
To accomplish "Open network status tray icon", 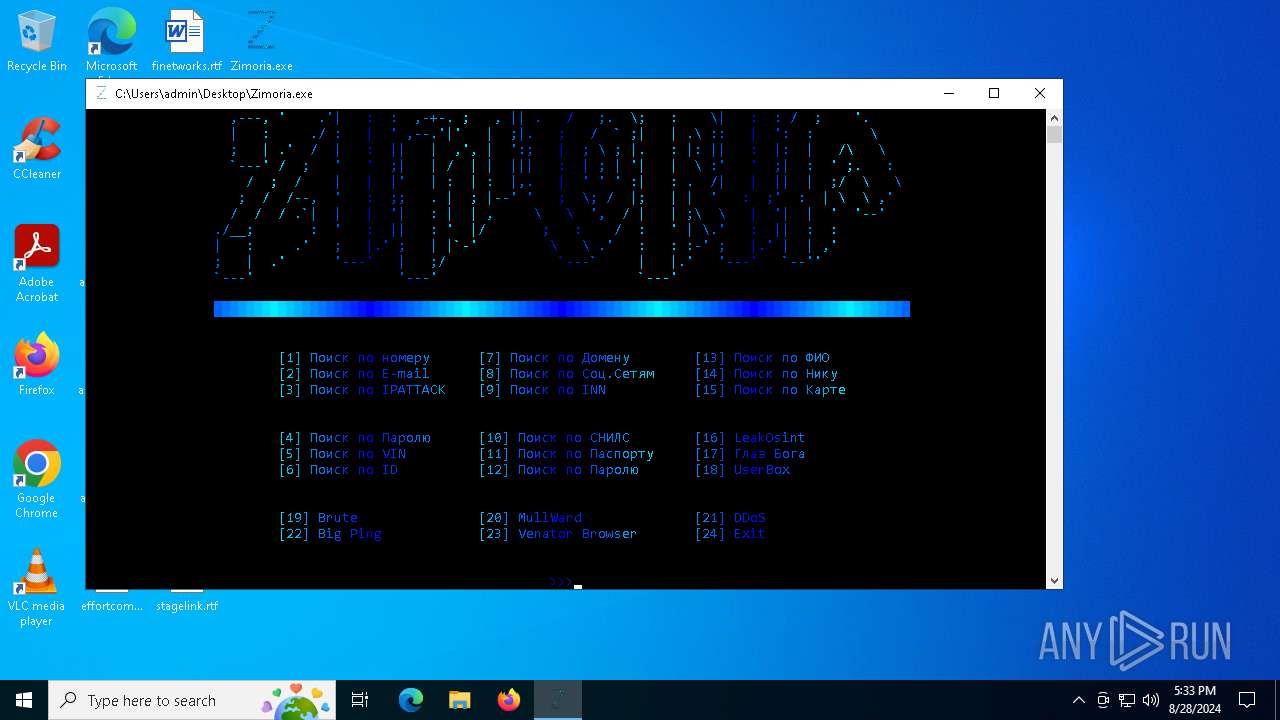I will (1127, 700).
